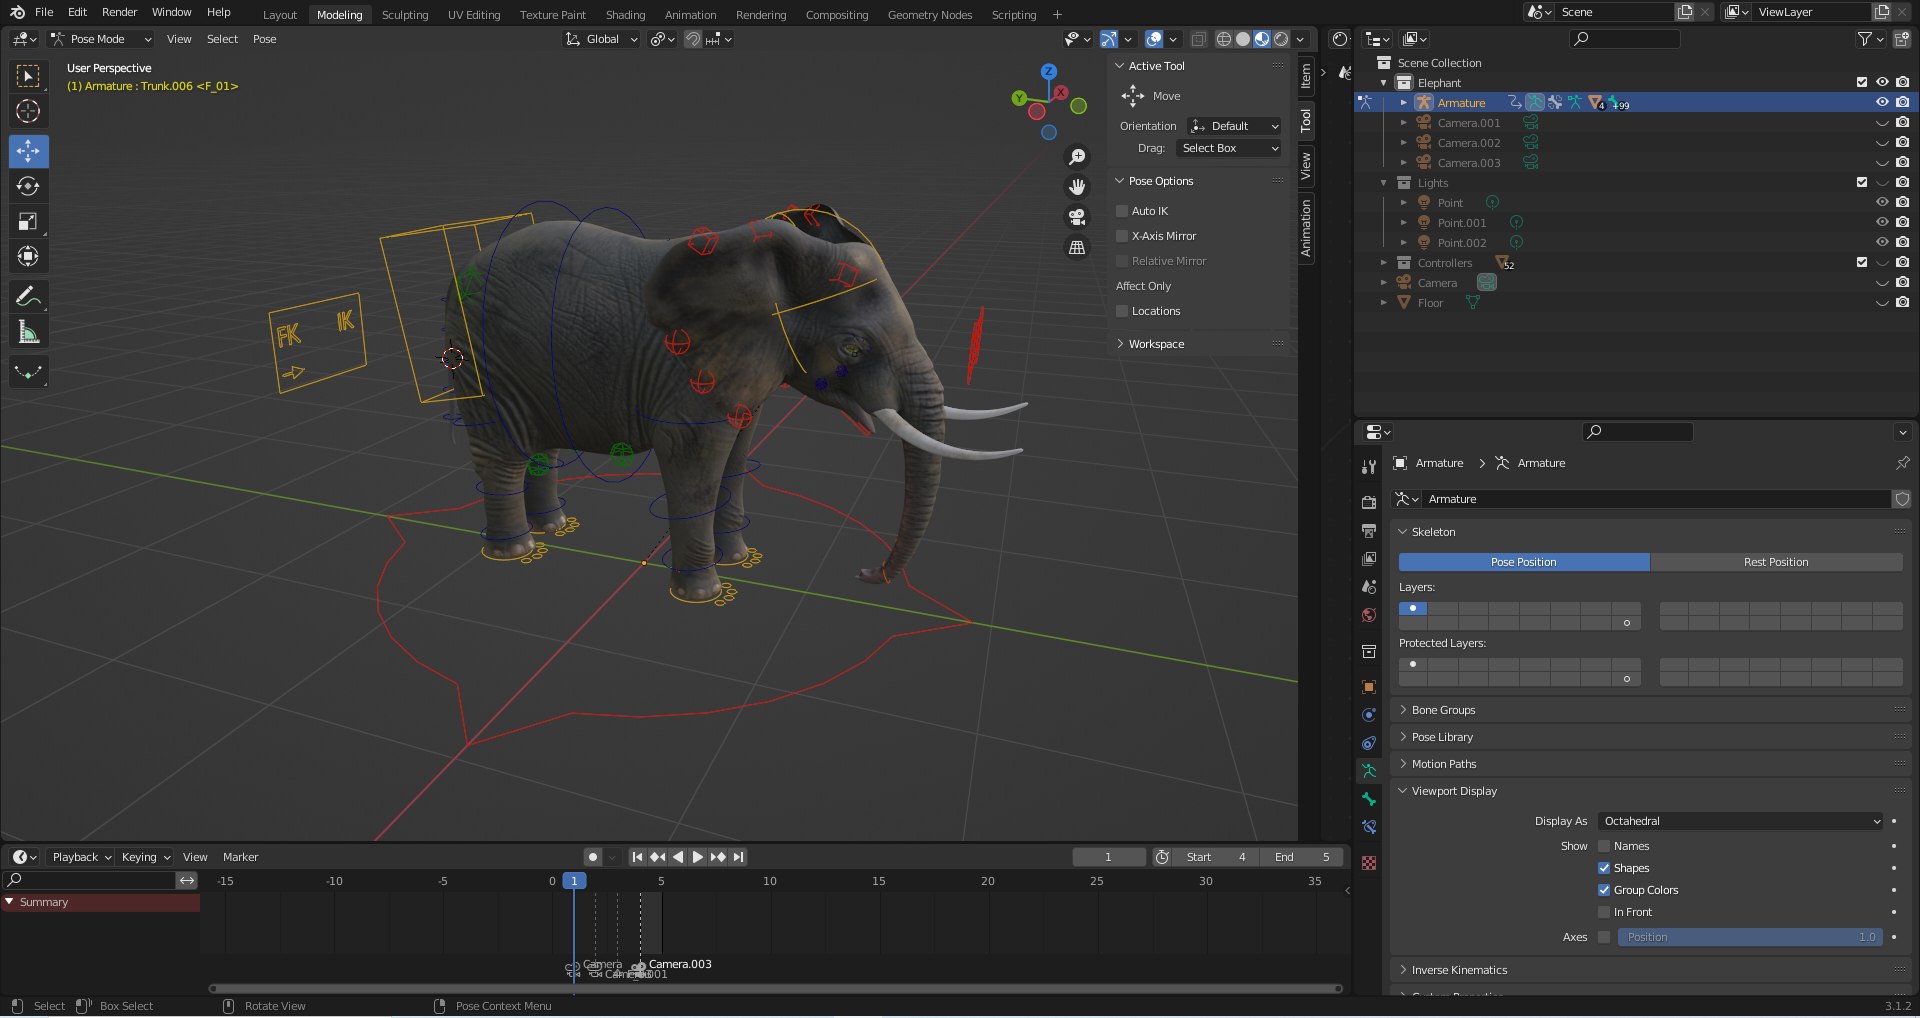
Task: Switch to the Animation workspace tab
Action: pyautogui.click(x=690, y=15)
